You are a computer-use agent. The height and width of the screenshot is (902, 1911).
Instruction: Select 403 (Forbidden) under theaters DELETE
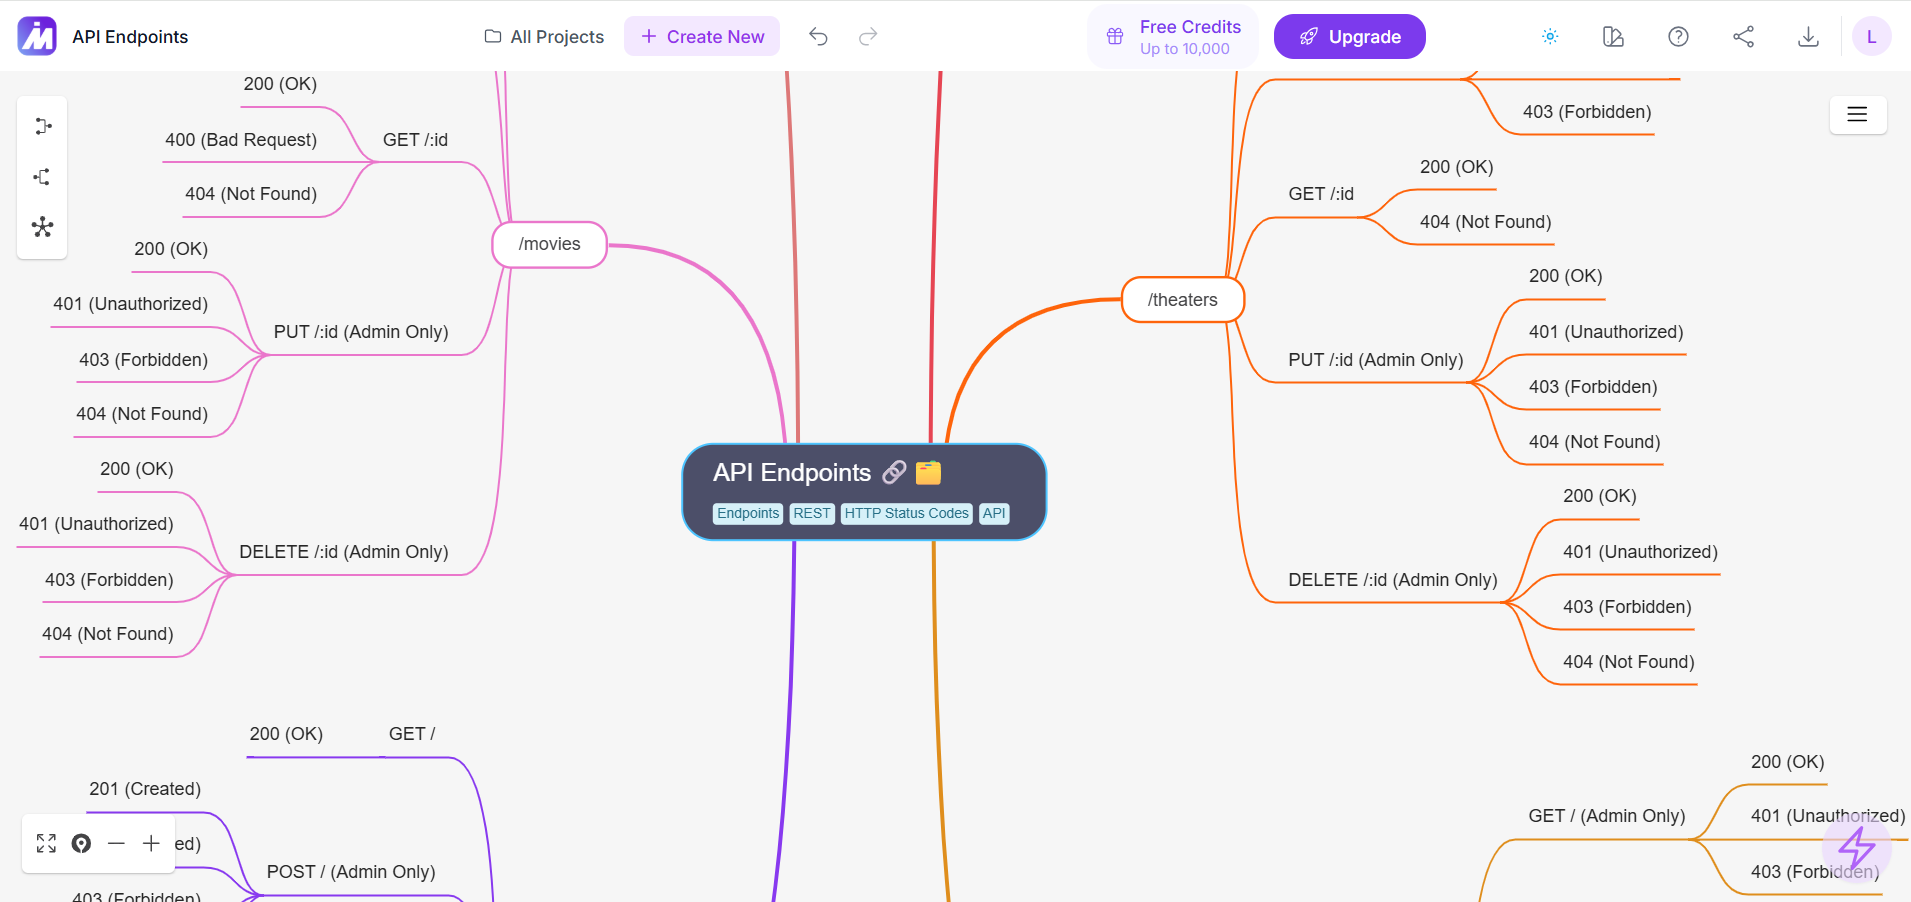[x=1628, y=607]
